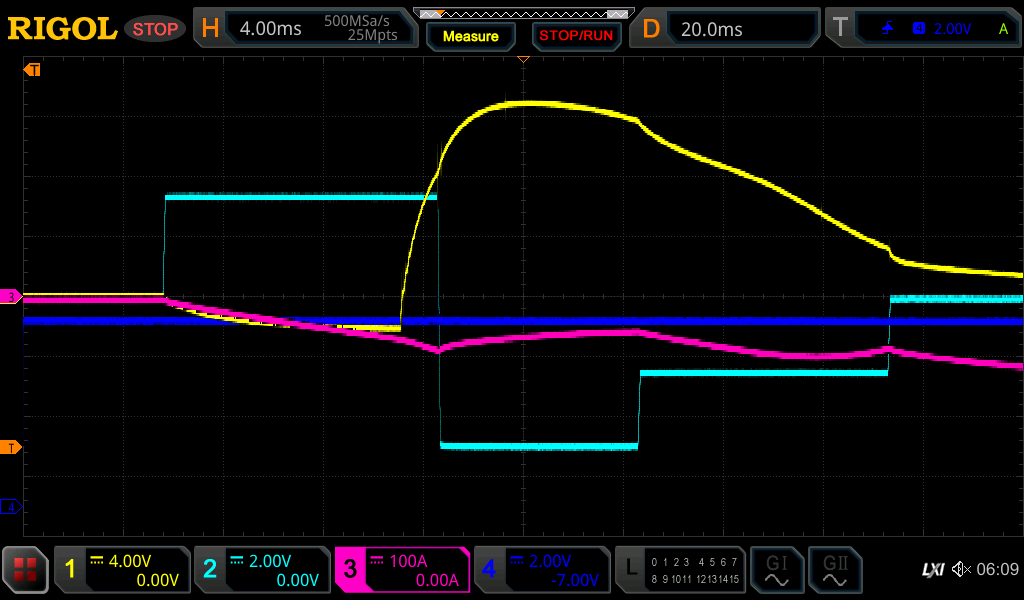
Task: Open the function generator GII panel
Action: pos(834,570)
